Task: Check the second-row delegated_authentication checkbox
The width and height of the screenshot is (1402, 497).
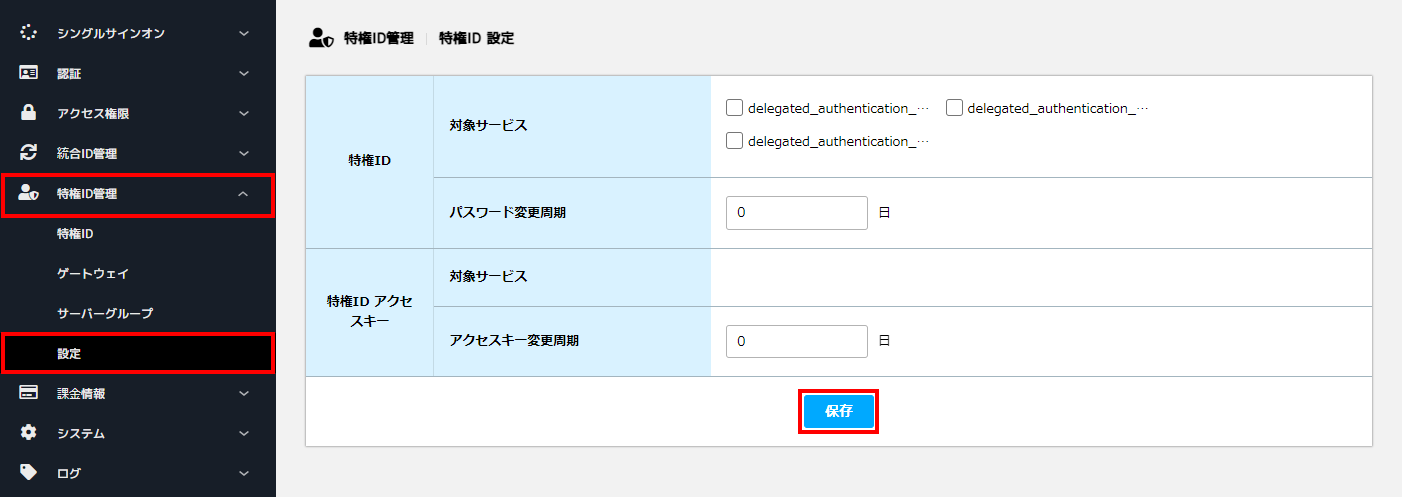Action: point(735,141)
